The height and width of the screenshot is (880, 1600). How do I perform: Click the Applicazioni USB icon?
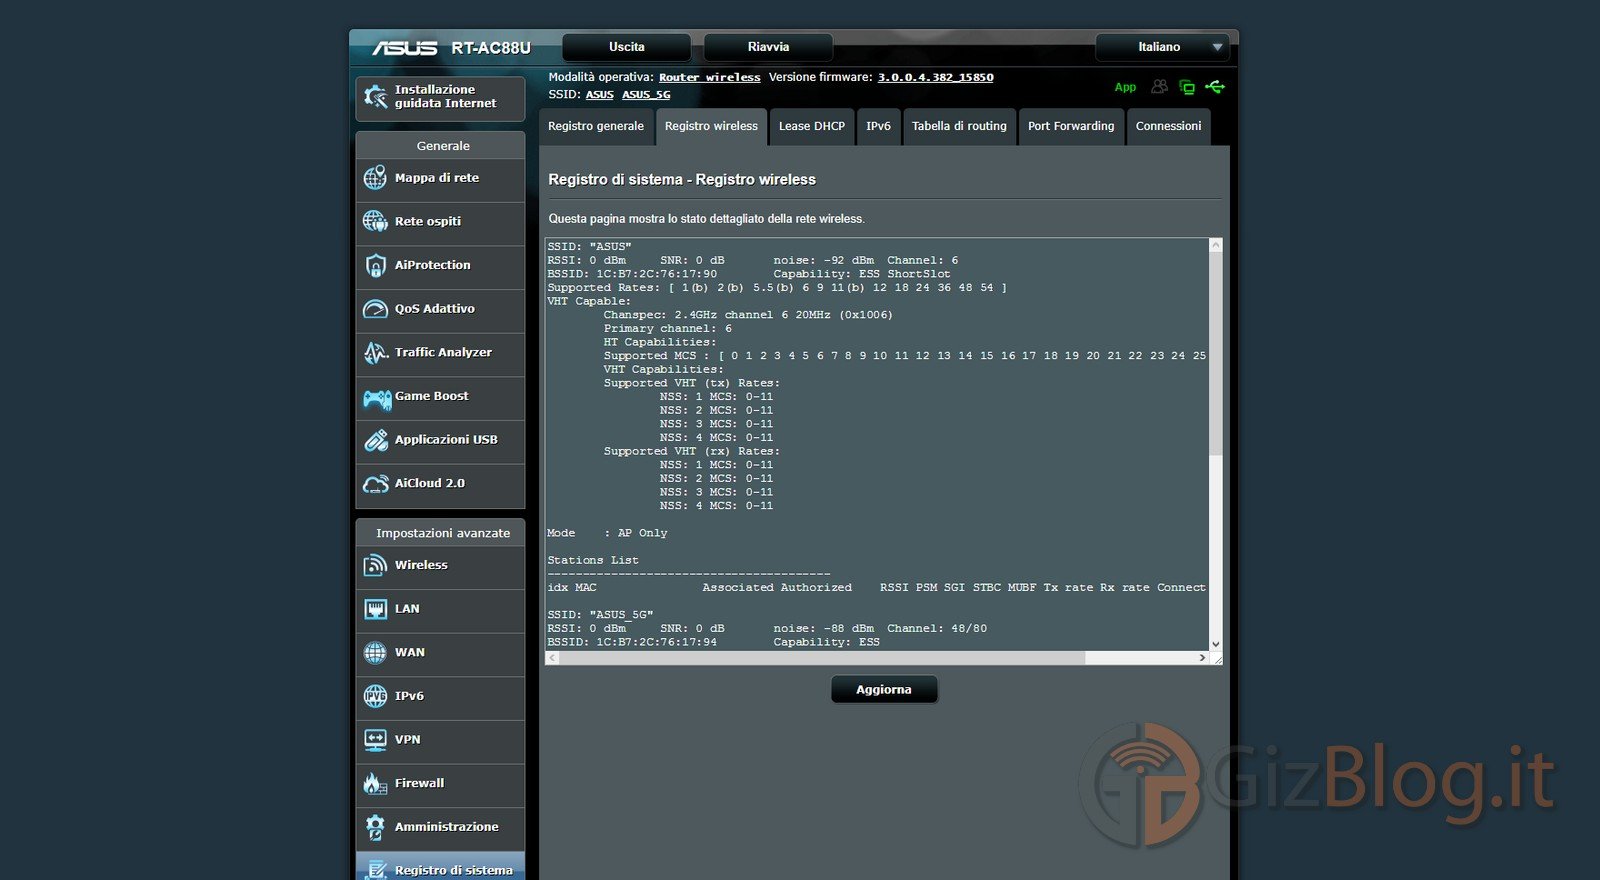click(375, 440)
